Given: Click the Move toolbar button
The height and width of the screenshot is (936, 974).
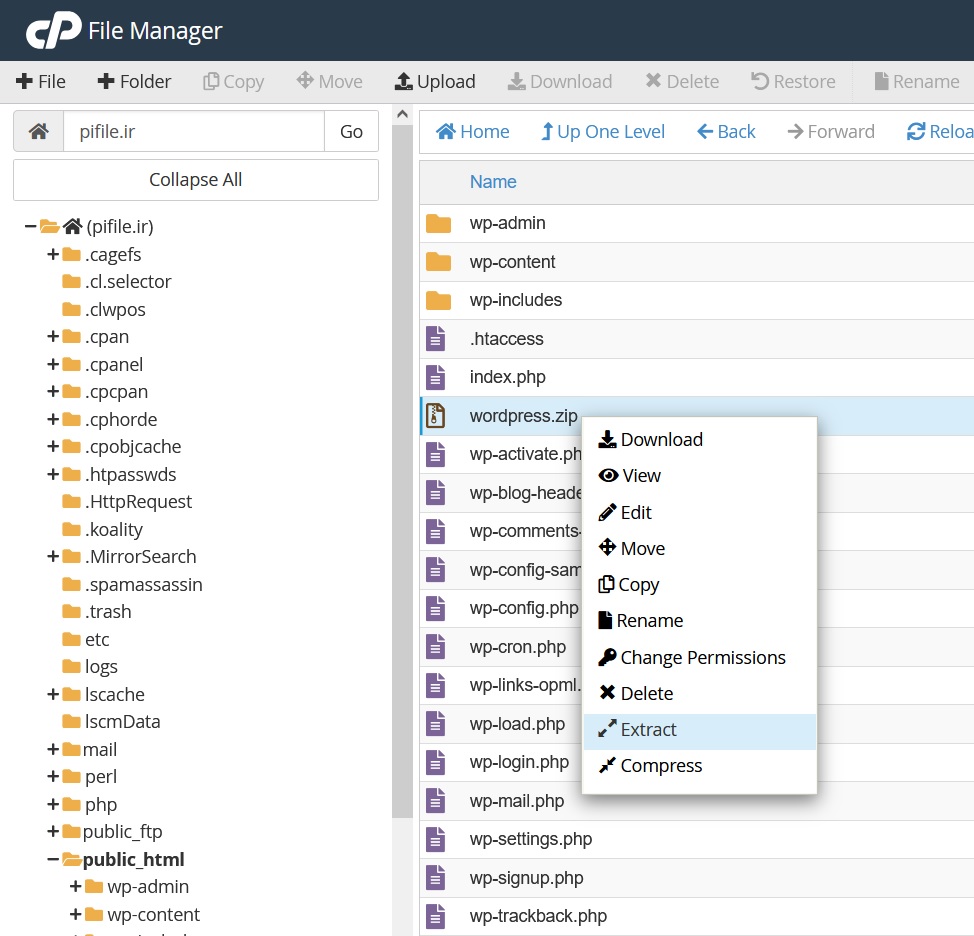Looking at the screenshot, I should tap(329, 81).
